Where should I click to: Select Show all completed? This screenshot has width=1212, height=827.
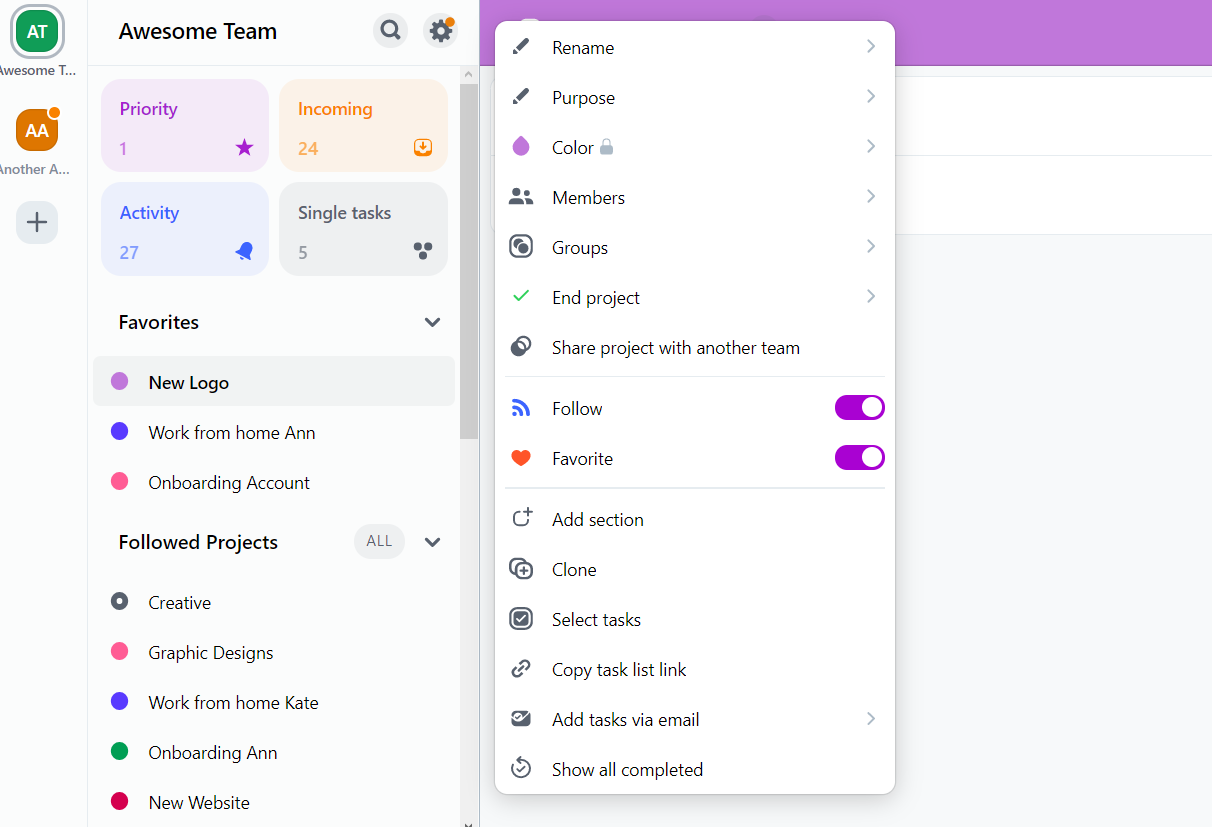tap(695, 769)
